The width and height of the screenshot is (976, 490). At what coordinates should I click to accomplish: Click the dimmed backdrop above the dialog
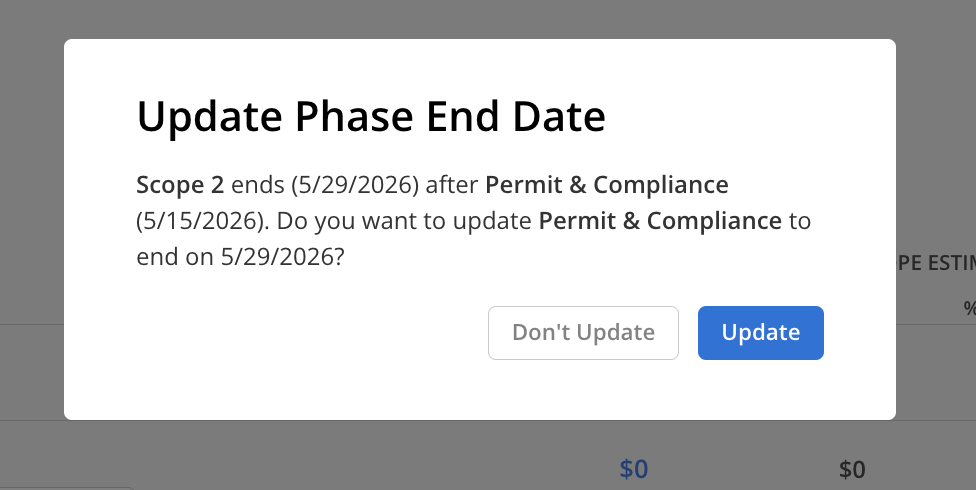click(x=480, y=18)
